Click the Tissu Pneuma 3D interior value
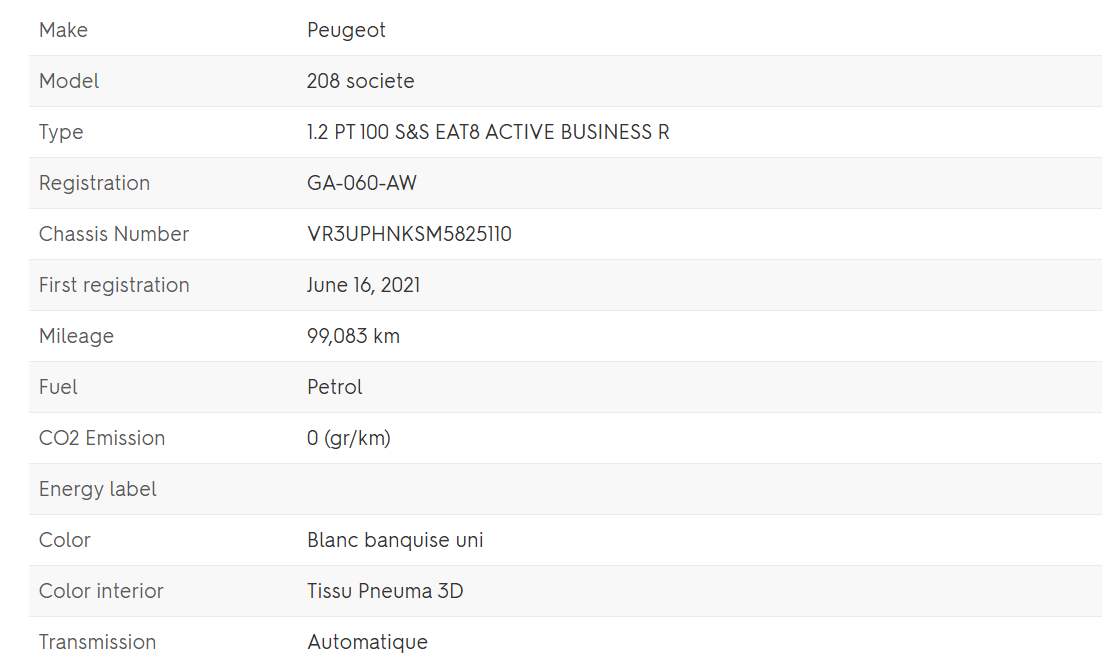 point(385,591)
